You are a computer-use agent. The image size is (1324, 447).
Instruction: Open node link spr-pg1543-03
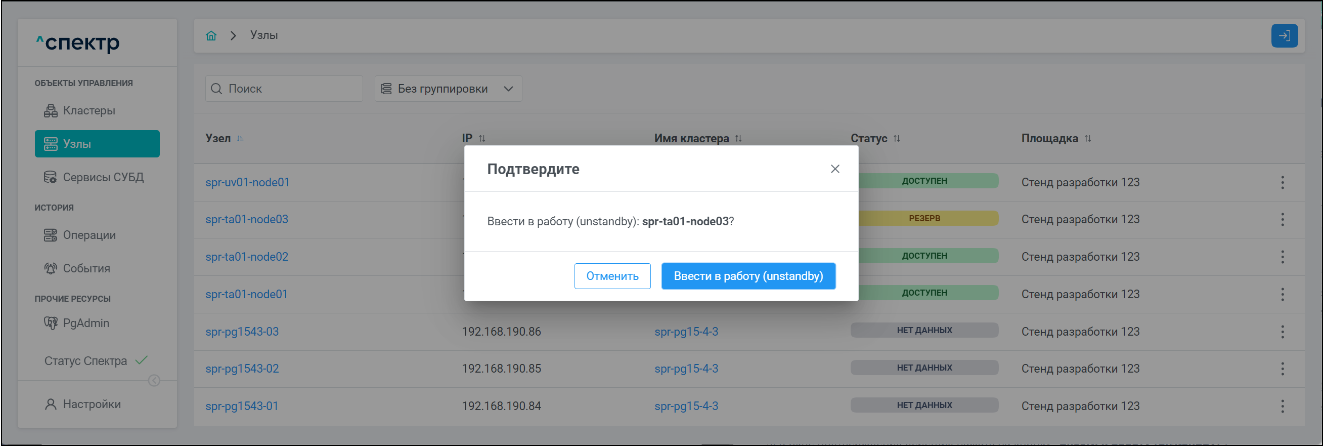pyautogui.click(x=242, y=331)
